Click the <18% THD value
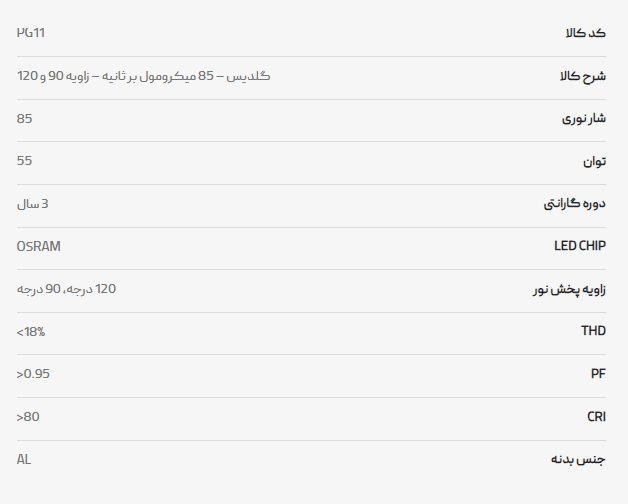The image size is (628, 504). (31, 332)
